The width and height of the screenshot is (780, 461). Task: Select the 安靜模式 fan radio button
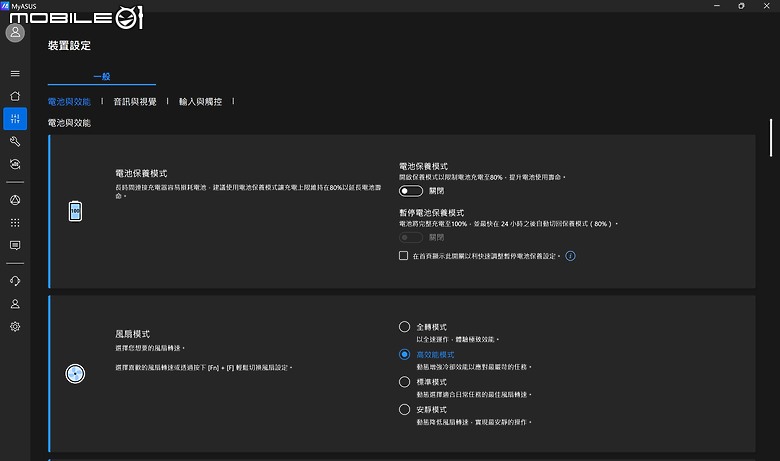tap(404, 409)
